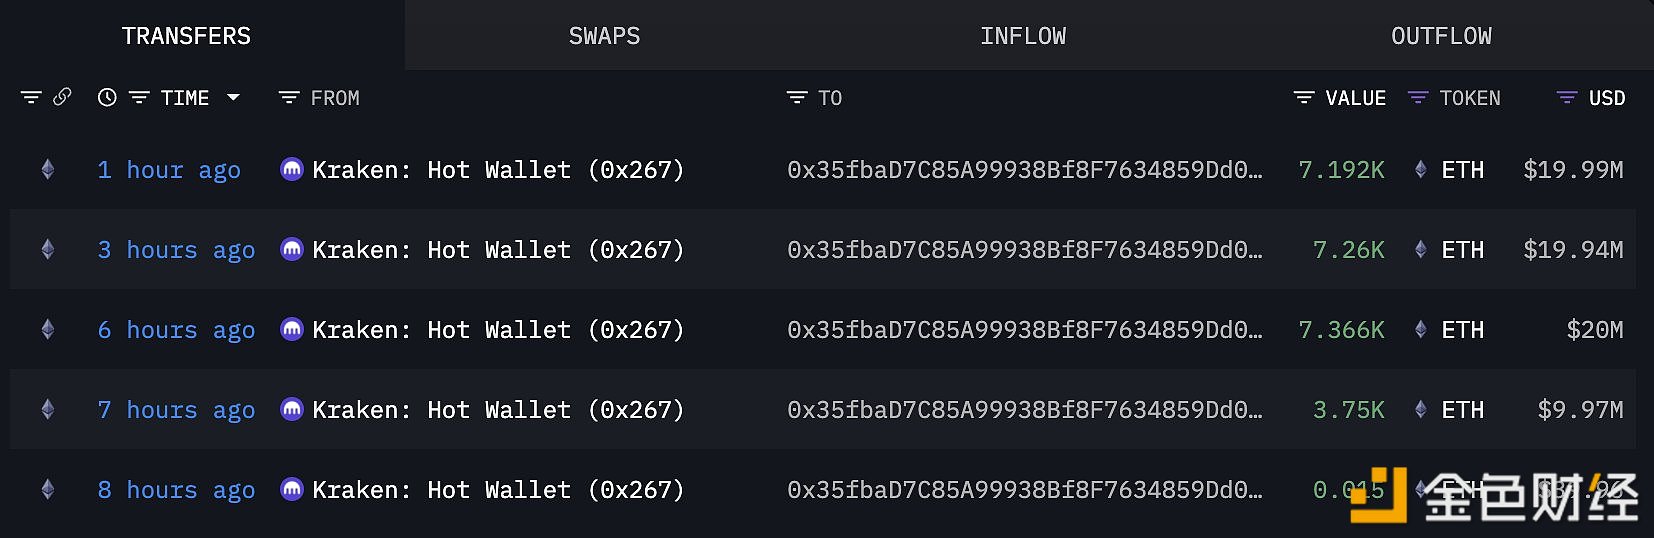Click the Kraken logo in the 7 hours ago row
This screenshot has height=538, width=1654.
click(292, 410)
